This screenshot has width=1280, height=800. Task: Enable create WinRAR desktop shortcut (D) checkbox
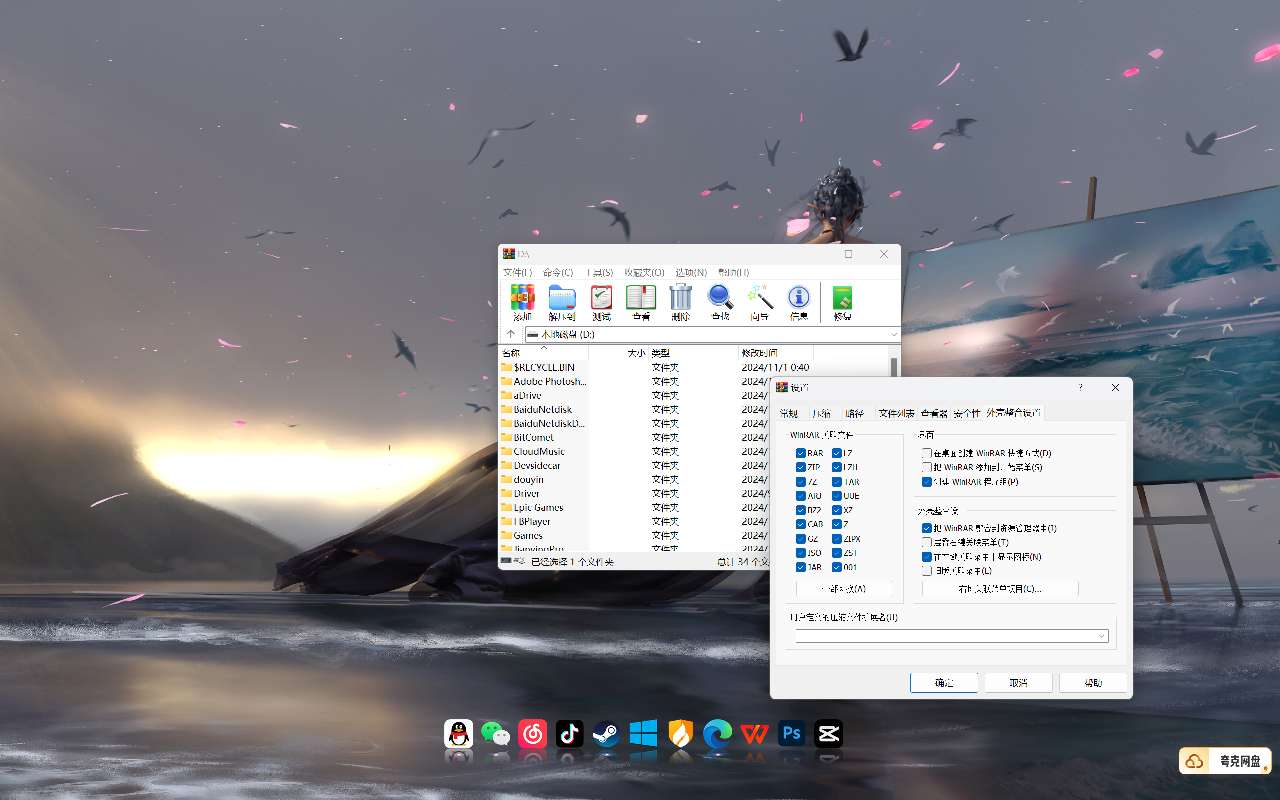pos(927,453)
